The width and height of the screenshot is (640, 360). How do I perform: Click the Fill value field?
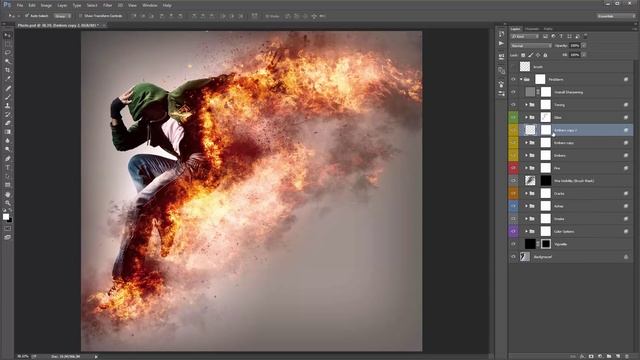(x=575, y=55)
